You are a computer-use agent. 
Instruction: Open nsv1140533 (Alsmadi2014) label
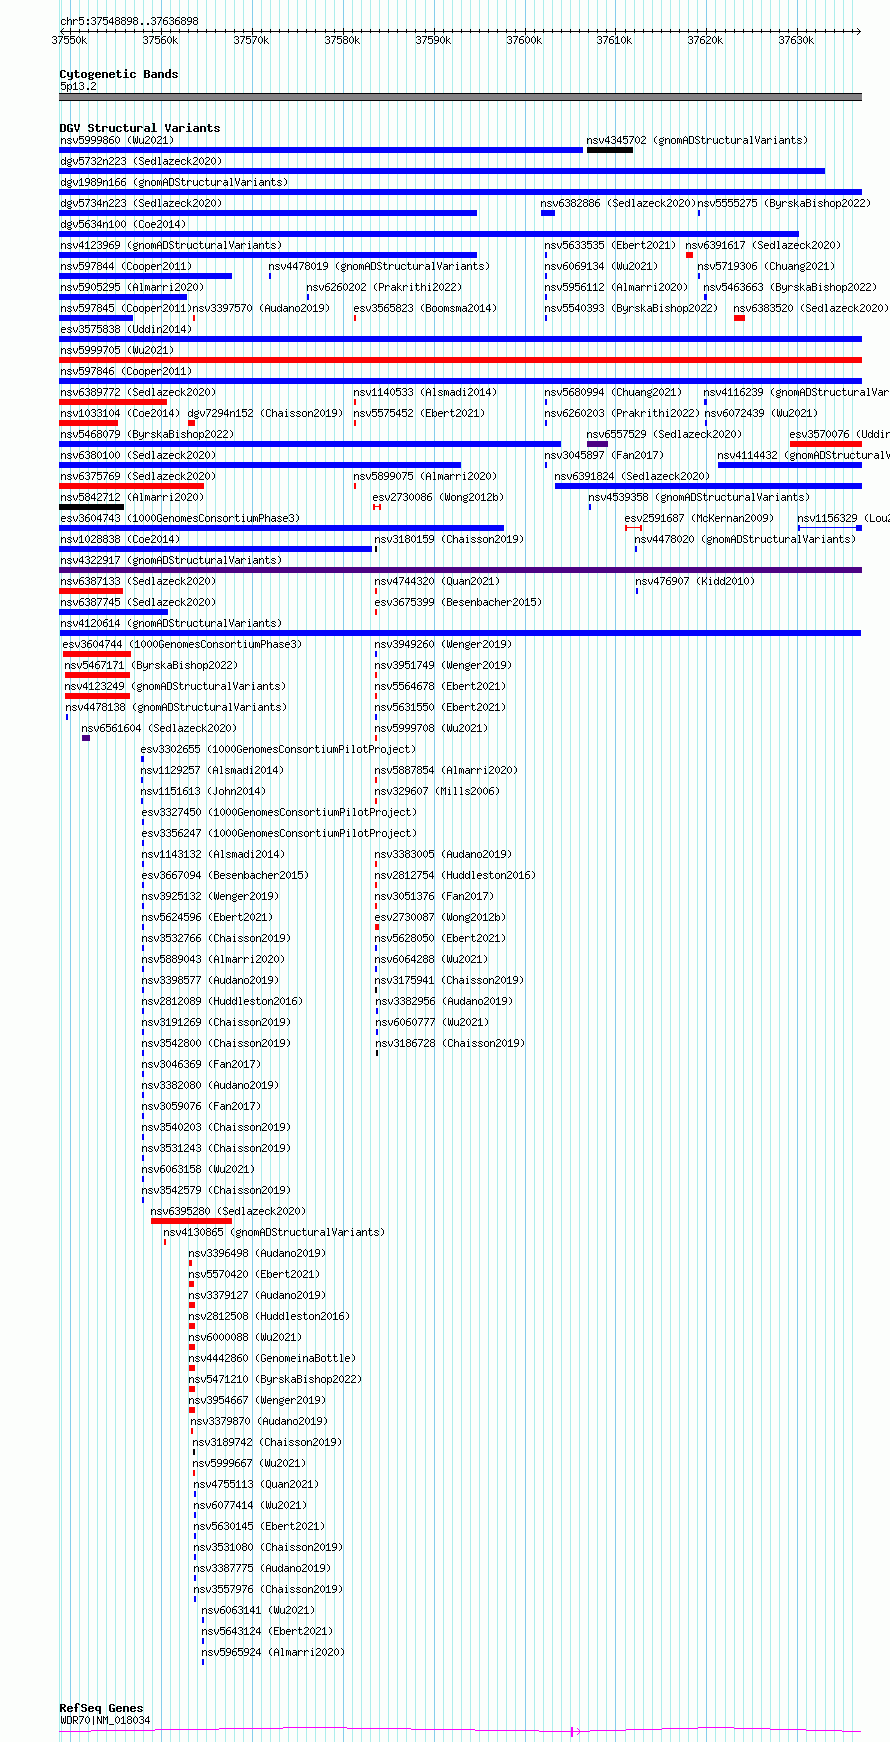click(425, 393)
